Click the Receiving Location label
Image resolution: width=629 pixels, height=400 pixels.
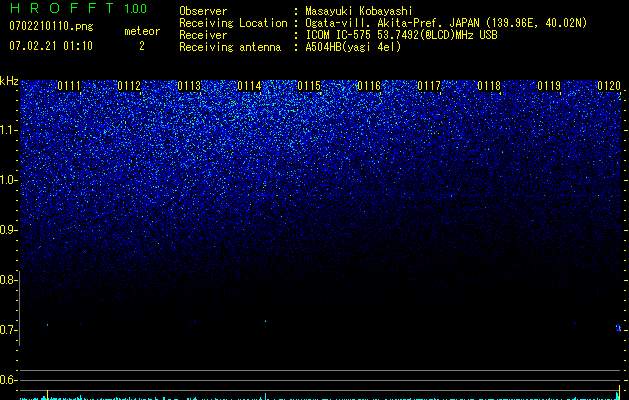pyautogui.click(x=233, y=23)
